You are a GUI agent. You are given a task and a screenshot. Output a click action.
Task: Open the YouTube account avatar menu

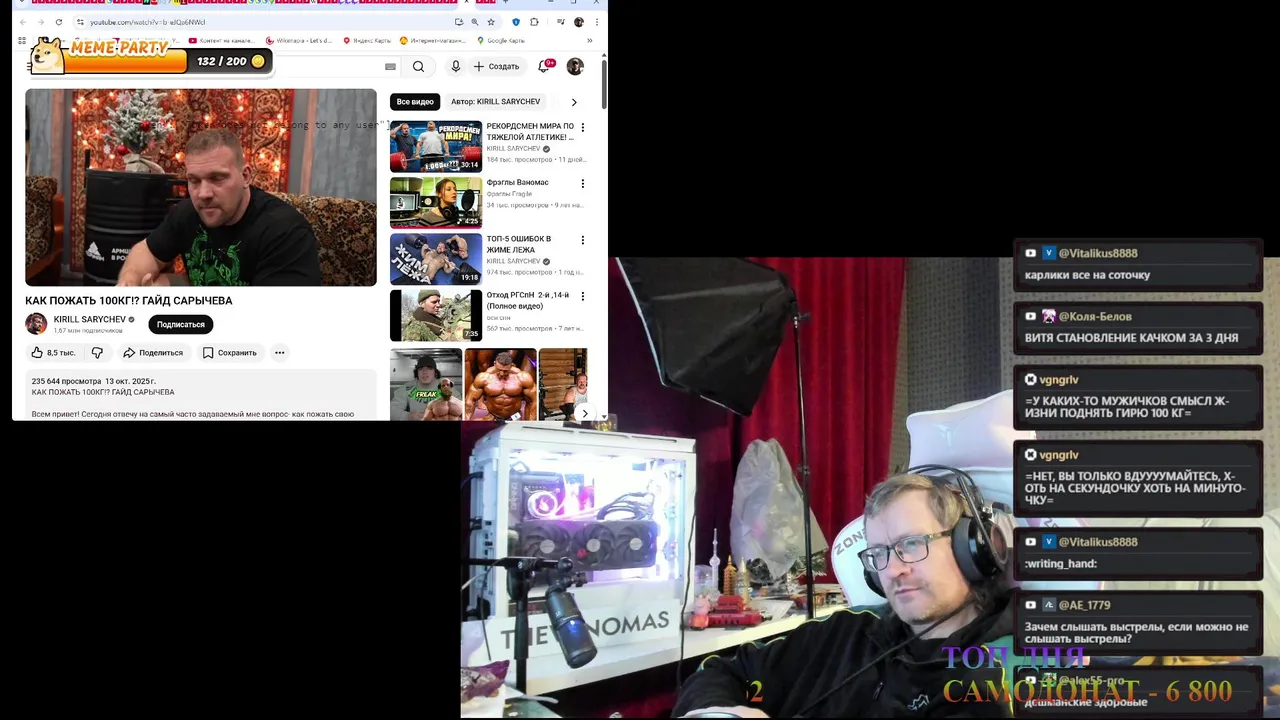click(575, 66)
